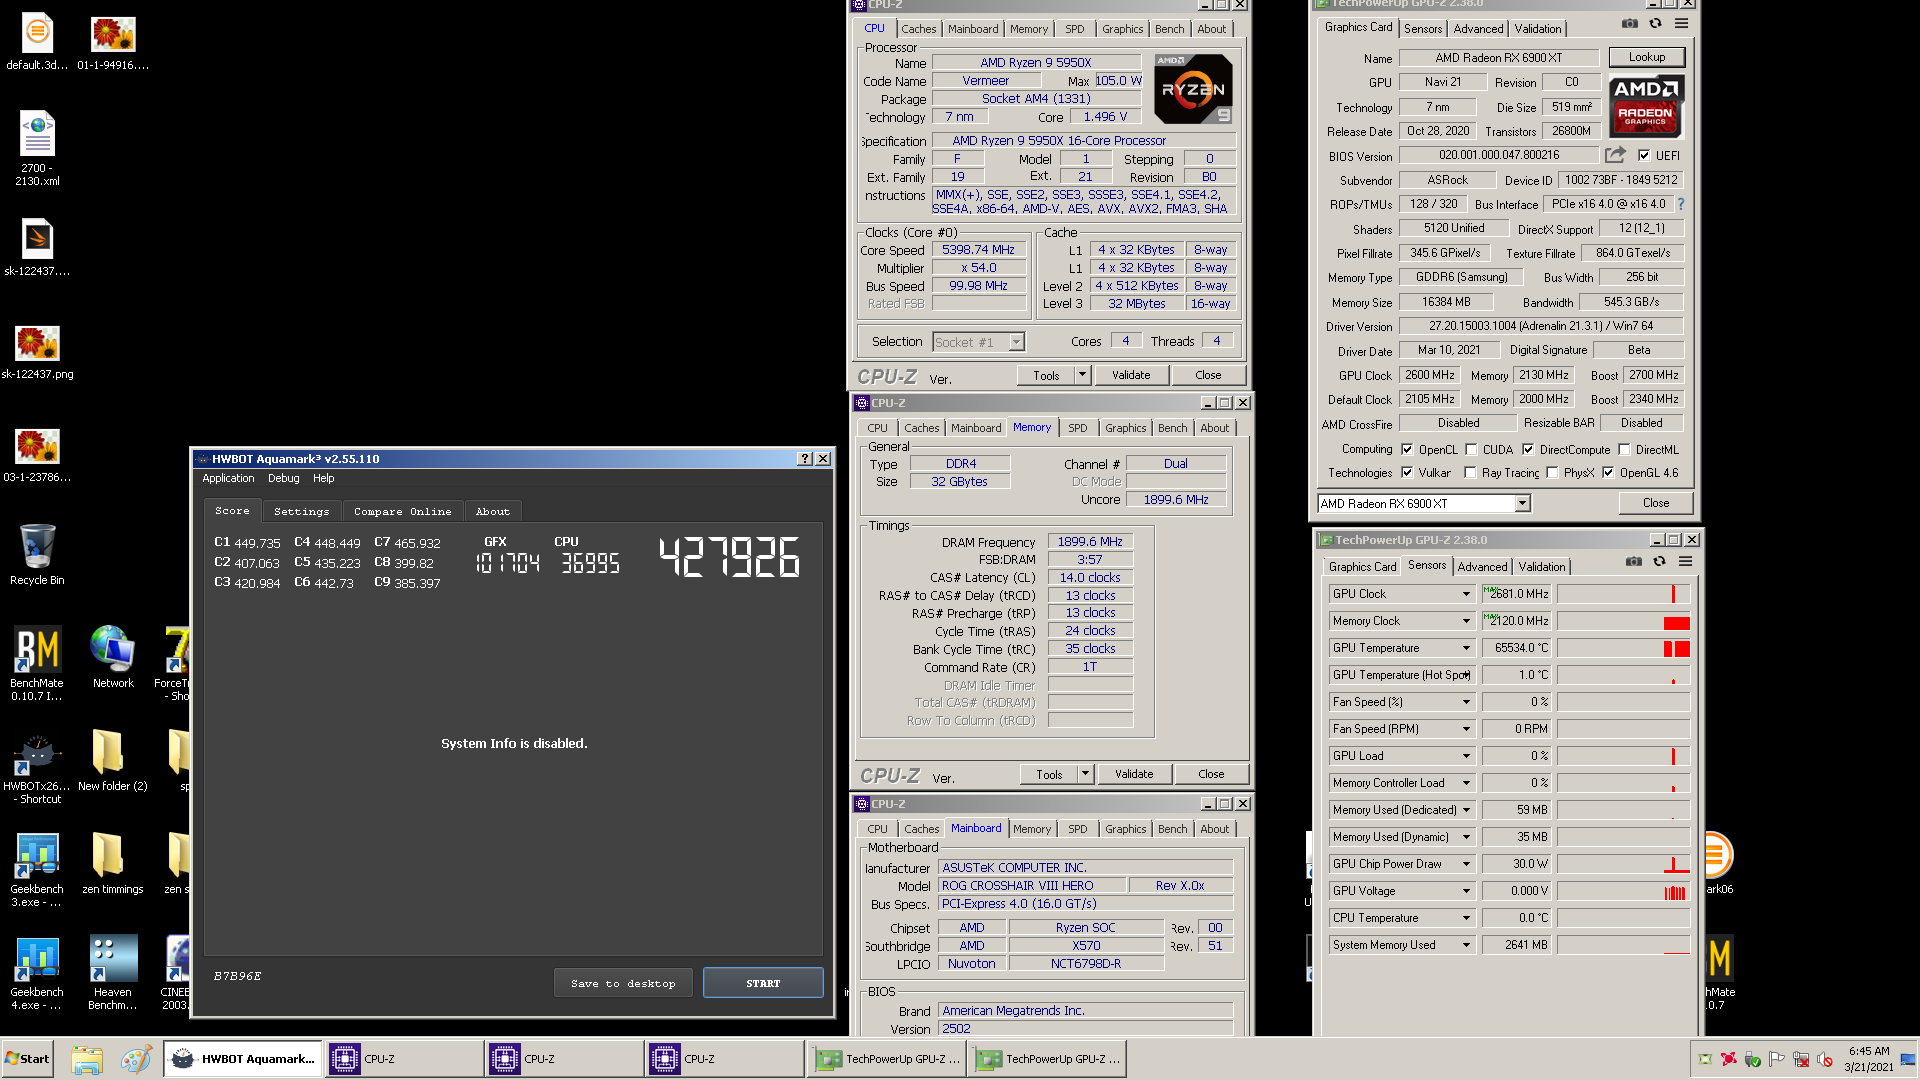Viewport: 1920px width, 1080px height.
Task: Click BIOS version share/export icon
Action: [x=1615, y=155]
